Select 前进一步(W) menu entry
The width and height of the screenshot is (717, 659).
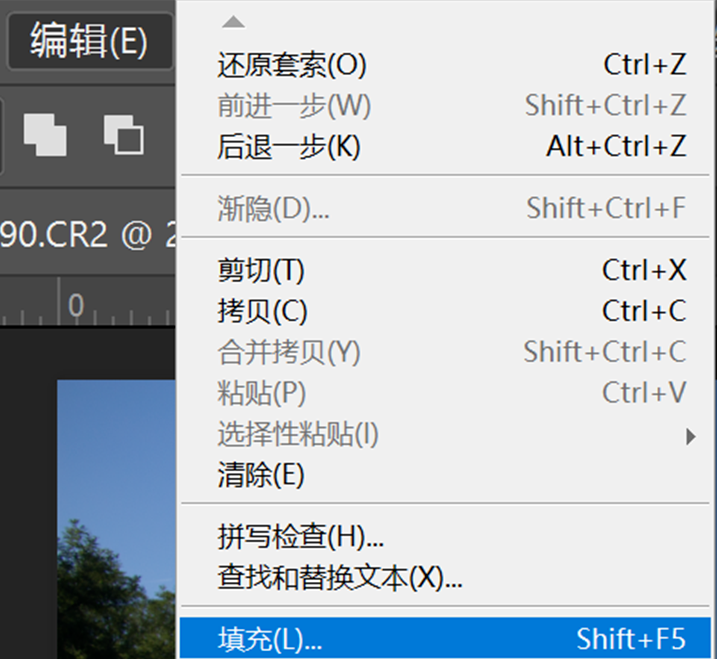[x=294, y=105]
